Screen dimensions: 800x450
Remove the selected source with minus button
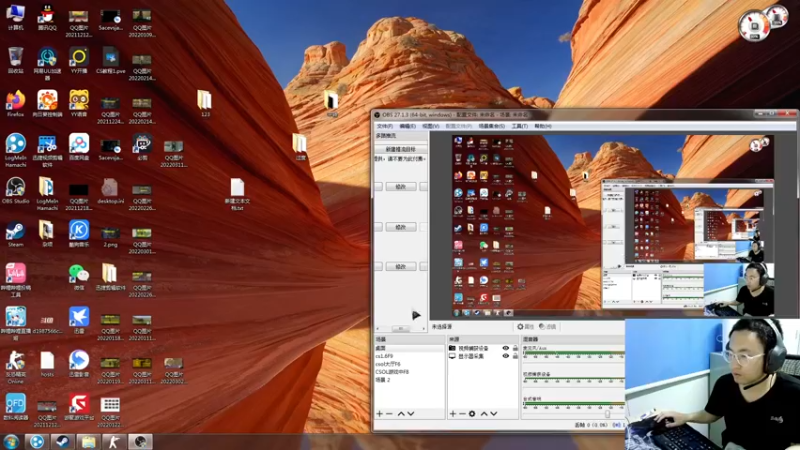462,414
